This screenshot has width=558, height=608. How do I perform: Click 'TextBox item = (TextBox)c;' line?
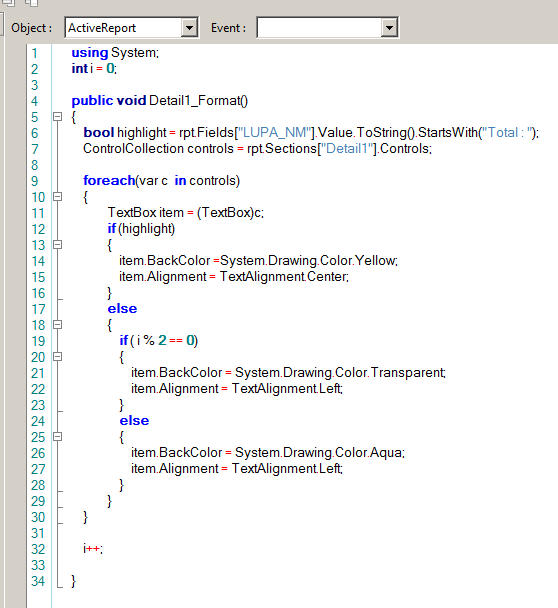click(186, 213)
